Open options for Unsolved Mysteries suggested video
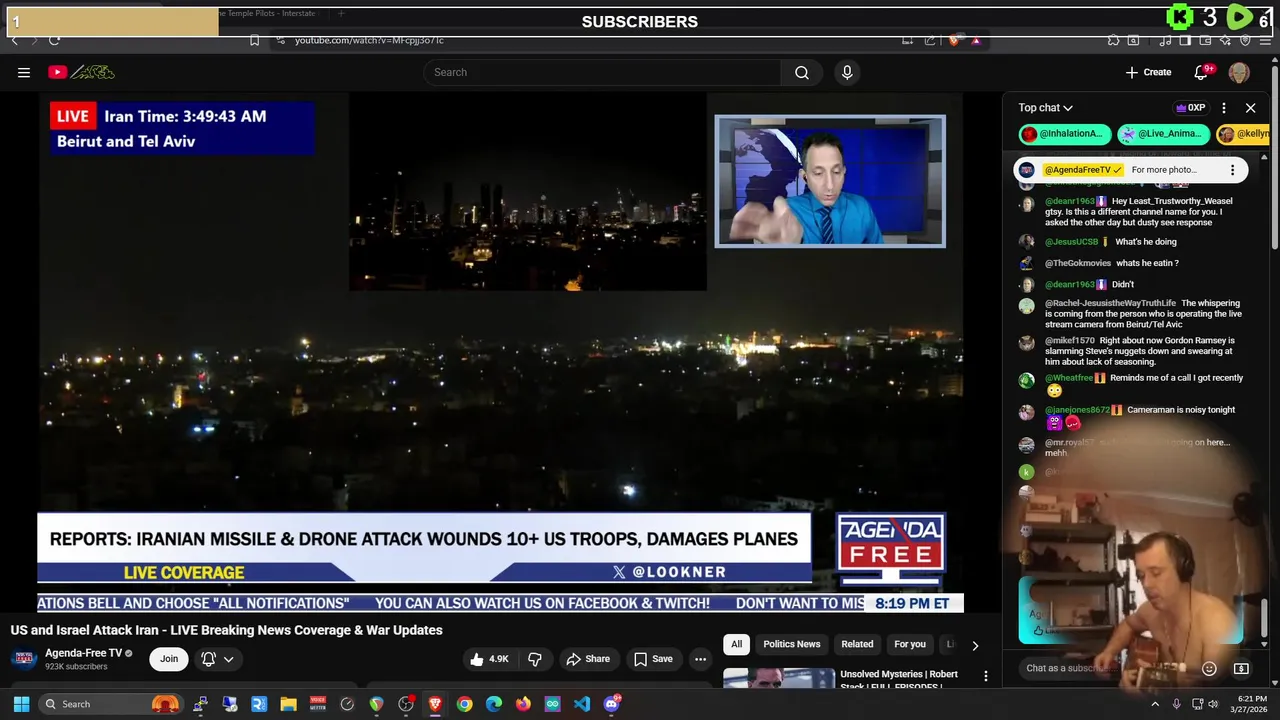Viewport: 1280px width, 720px height. point(986,677)
